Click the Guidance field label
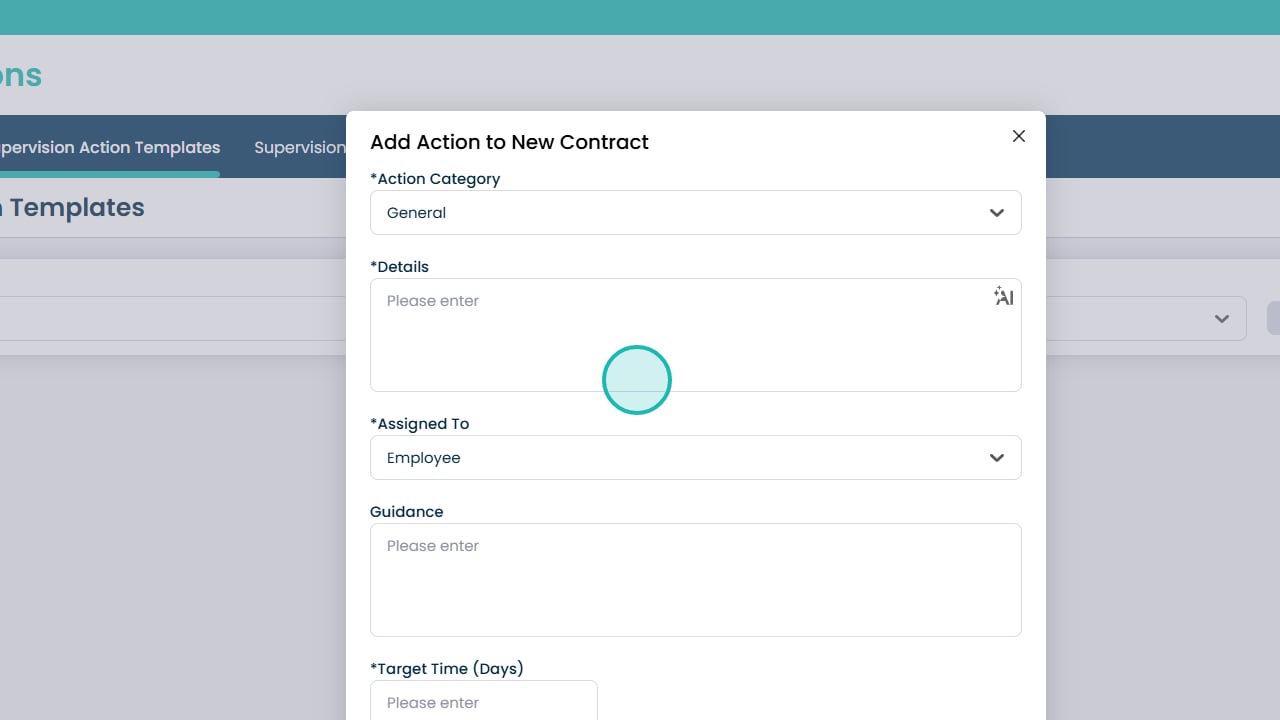This screenshot has width=1280, height=720. (x=406, y=512)
